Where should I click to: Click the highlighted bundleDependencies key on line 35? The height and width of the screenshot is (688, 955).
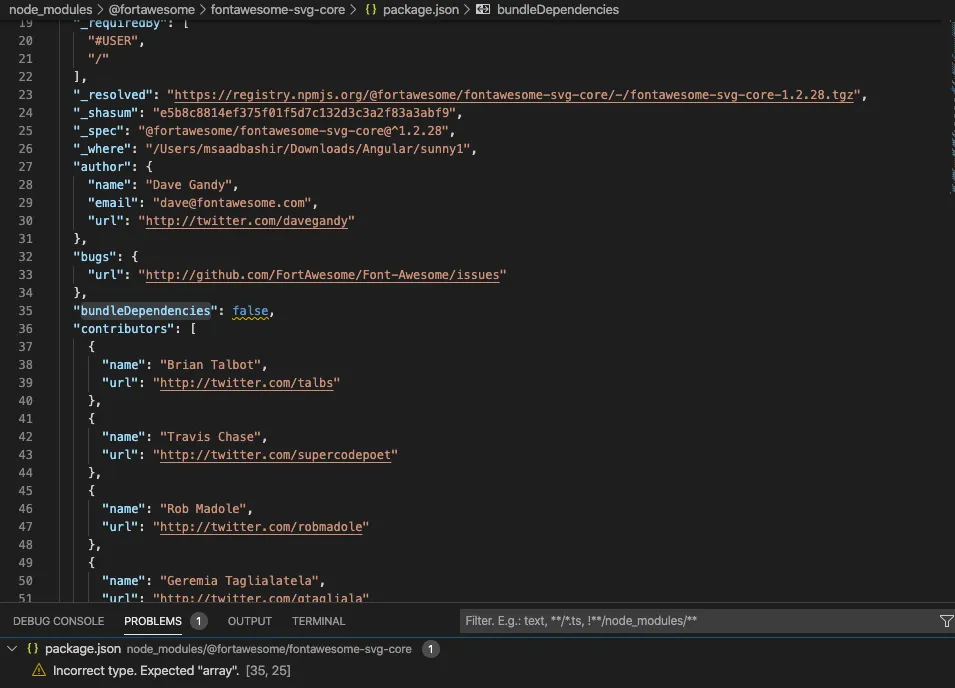[x=146, y=311]
